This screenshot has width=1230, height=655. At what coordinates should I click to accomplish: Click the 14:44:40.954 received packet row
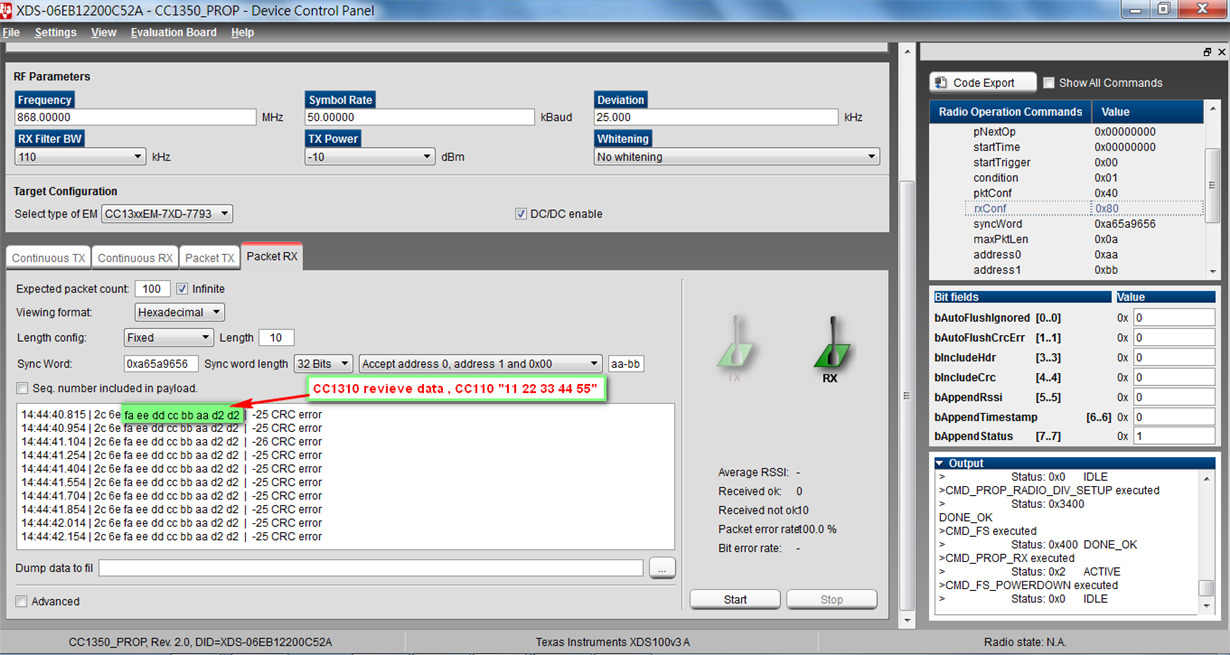[172, 428]
